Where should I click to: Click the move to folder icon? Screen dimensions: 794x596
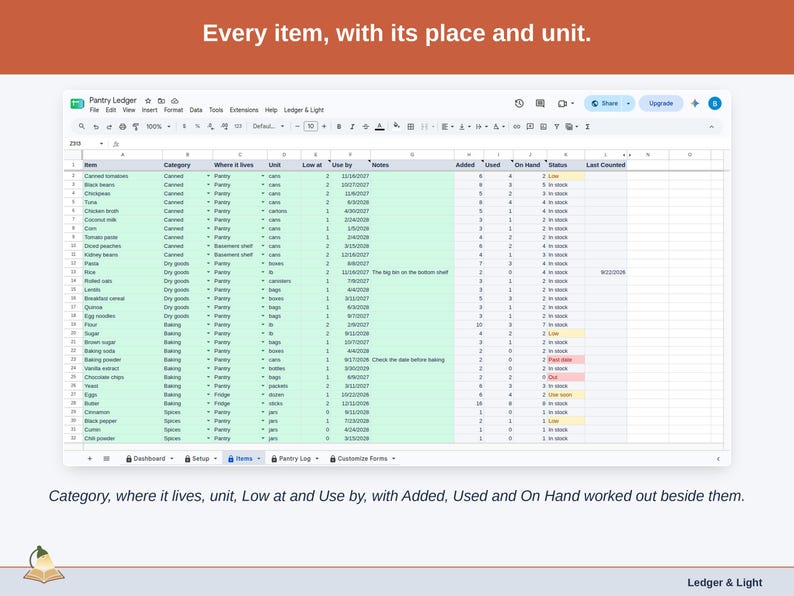click(161, 101)
